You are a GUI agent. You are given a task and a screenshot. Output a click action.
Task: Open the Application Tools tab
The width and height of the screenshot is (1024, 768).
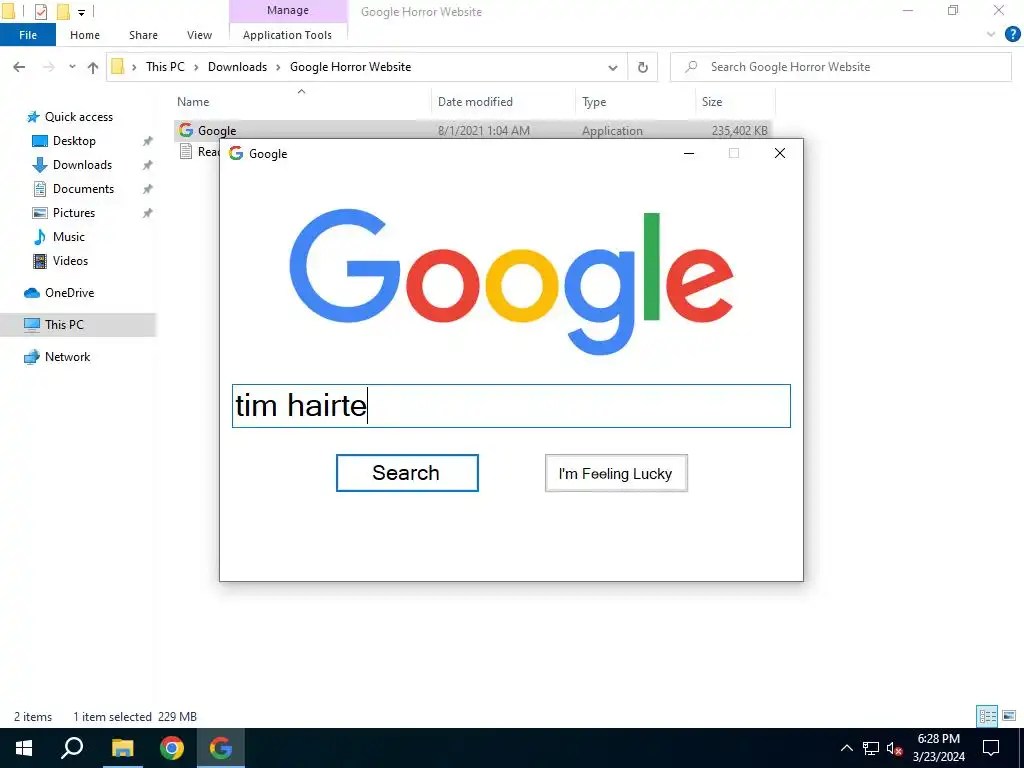pyautogui.click(x=287, y=35)
